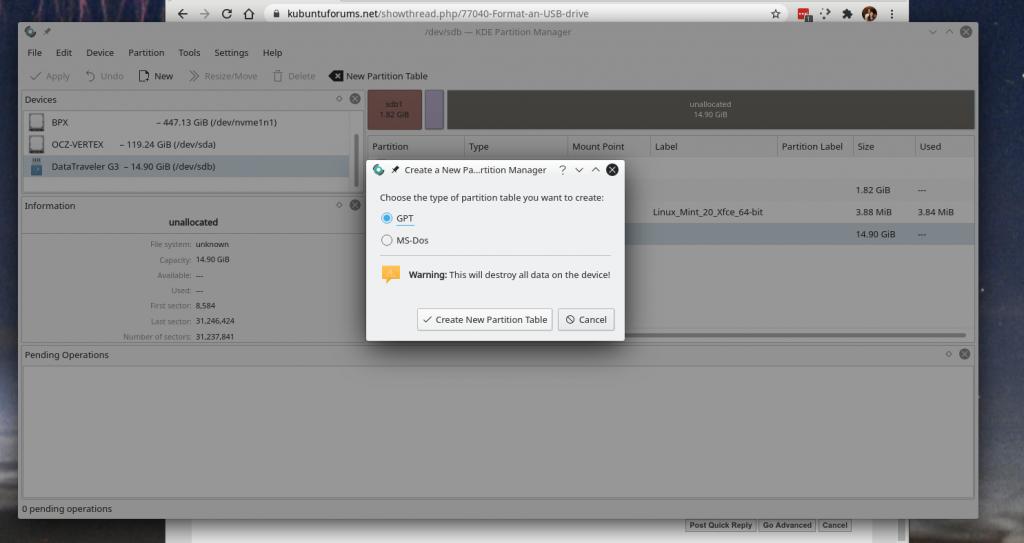Shade the dialog with the down chevron
Screen dimensions: 1024x543
point(580,170)
